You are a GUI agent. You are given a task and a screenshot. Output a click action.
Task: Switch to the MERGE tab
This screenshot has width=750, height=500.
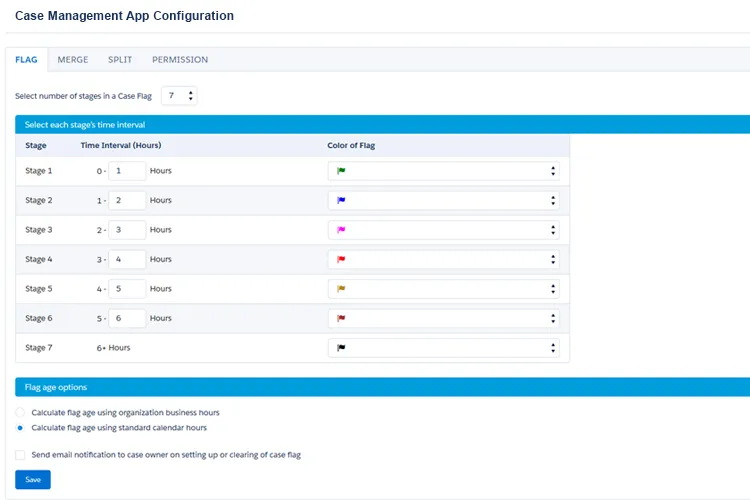click(x=73, y=60)
